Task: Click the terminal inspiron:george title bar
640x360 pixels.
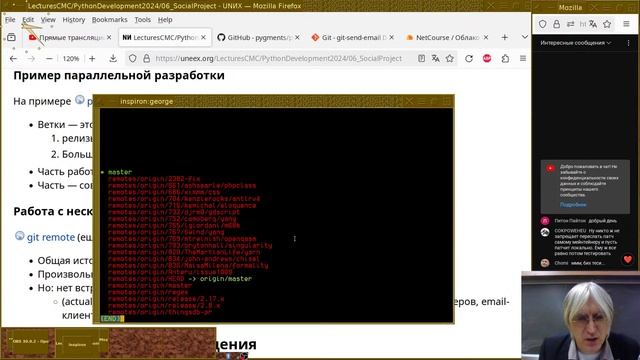Action: [x=273, y=101]
